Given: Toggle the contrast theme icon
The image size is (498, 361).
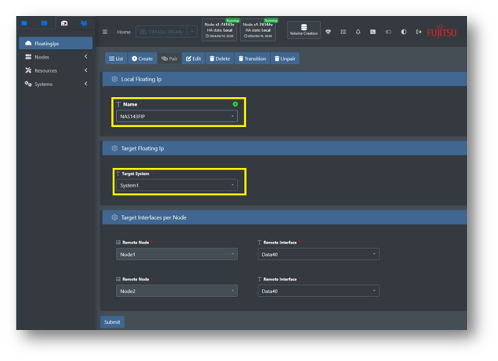Looking at the screenshot, I should 404,32.
